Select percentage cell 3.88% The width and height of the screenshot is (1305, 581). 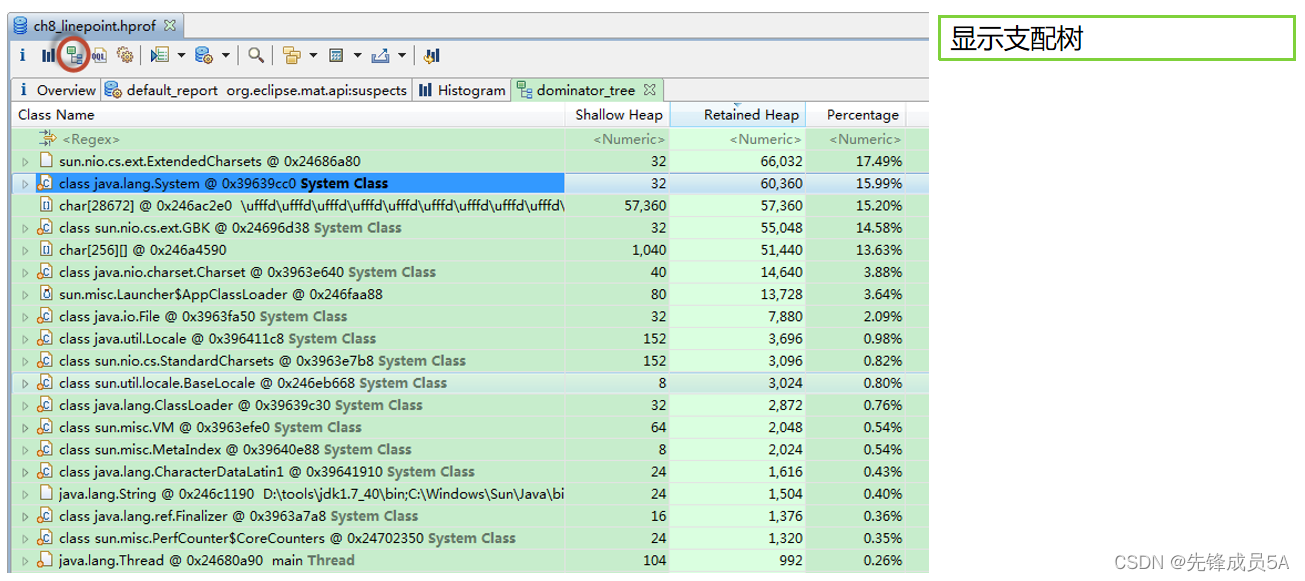882,272
